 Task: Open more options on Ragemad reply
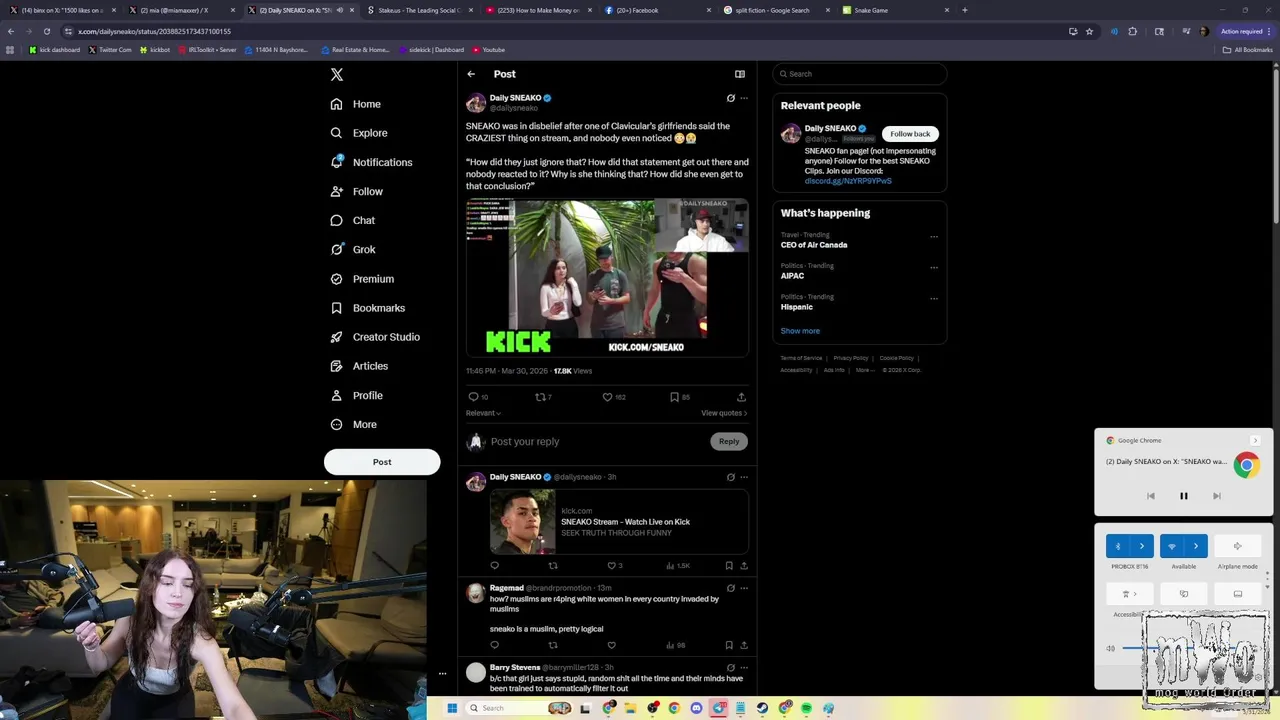[x=743, y=588]
